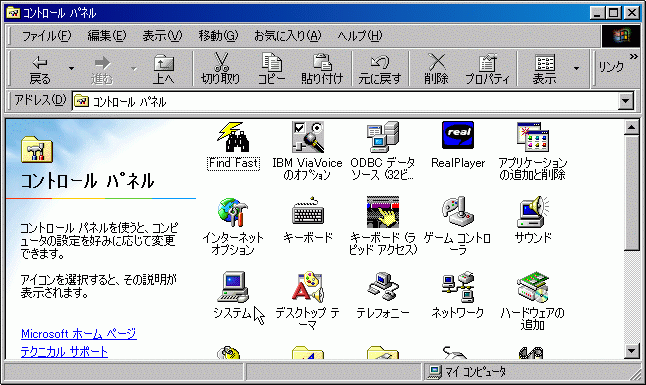Select the キーボード icon
The image size is (646, 385).
308,211
